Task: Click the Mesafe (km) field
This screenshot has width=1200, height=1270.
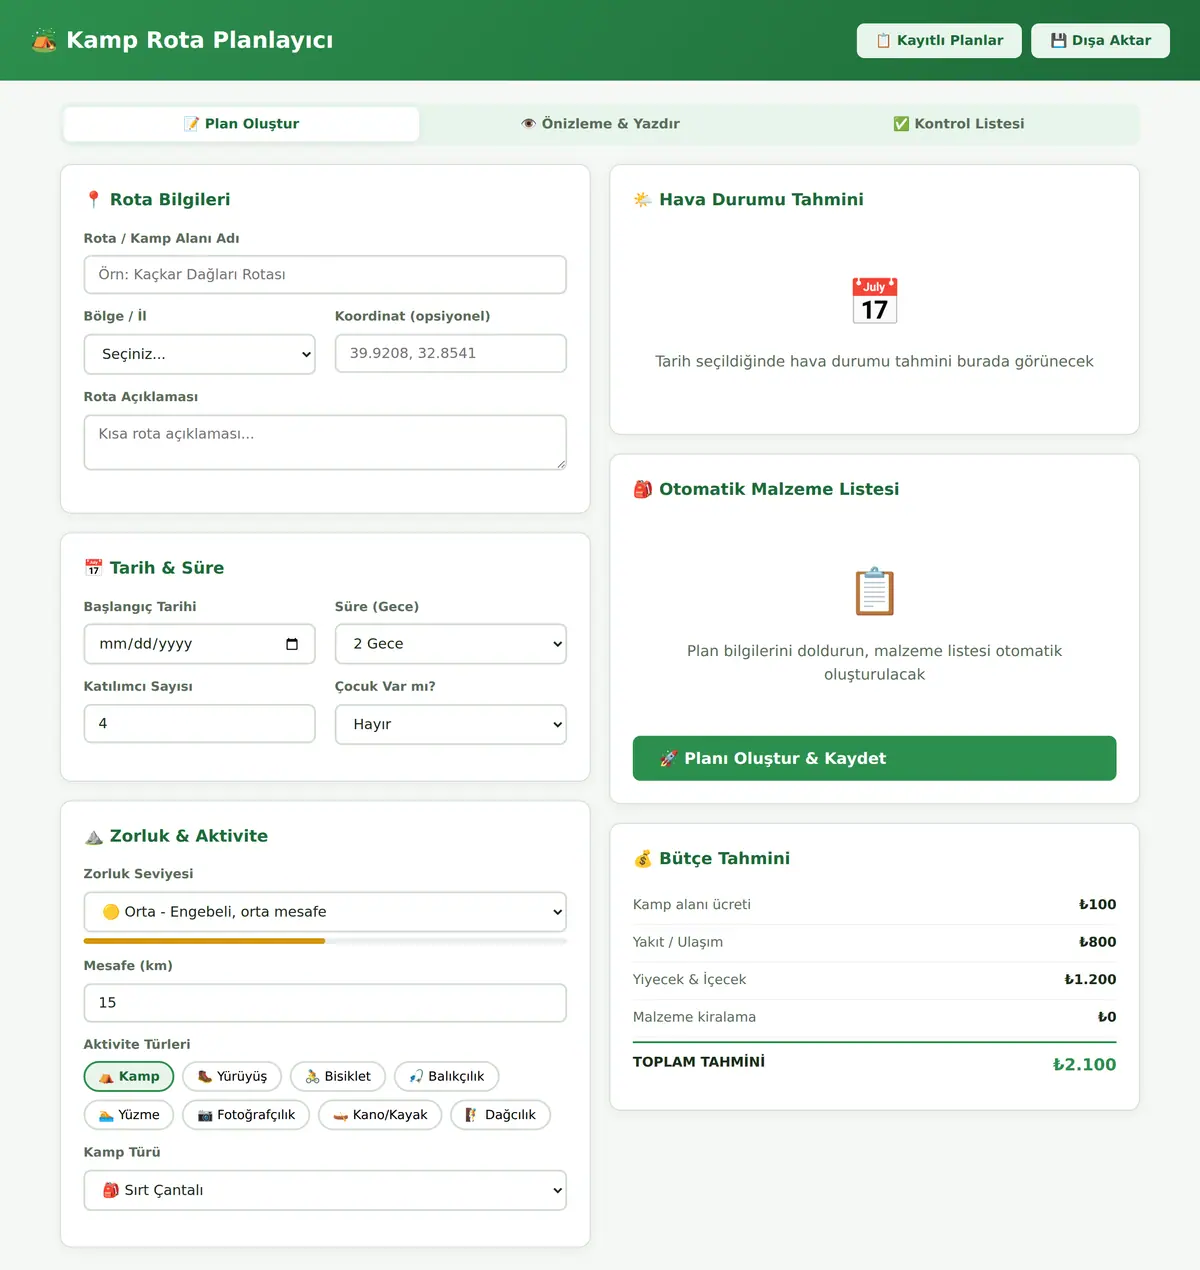Action: tap(325, 1003)
